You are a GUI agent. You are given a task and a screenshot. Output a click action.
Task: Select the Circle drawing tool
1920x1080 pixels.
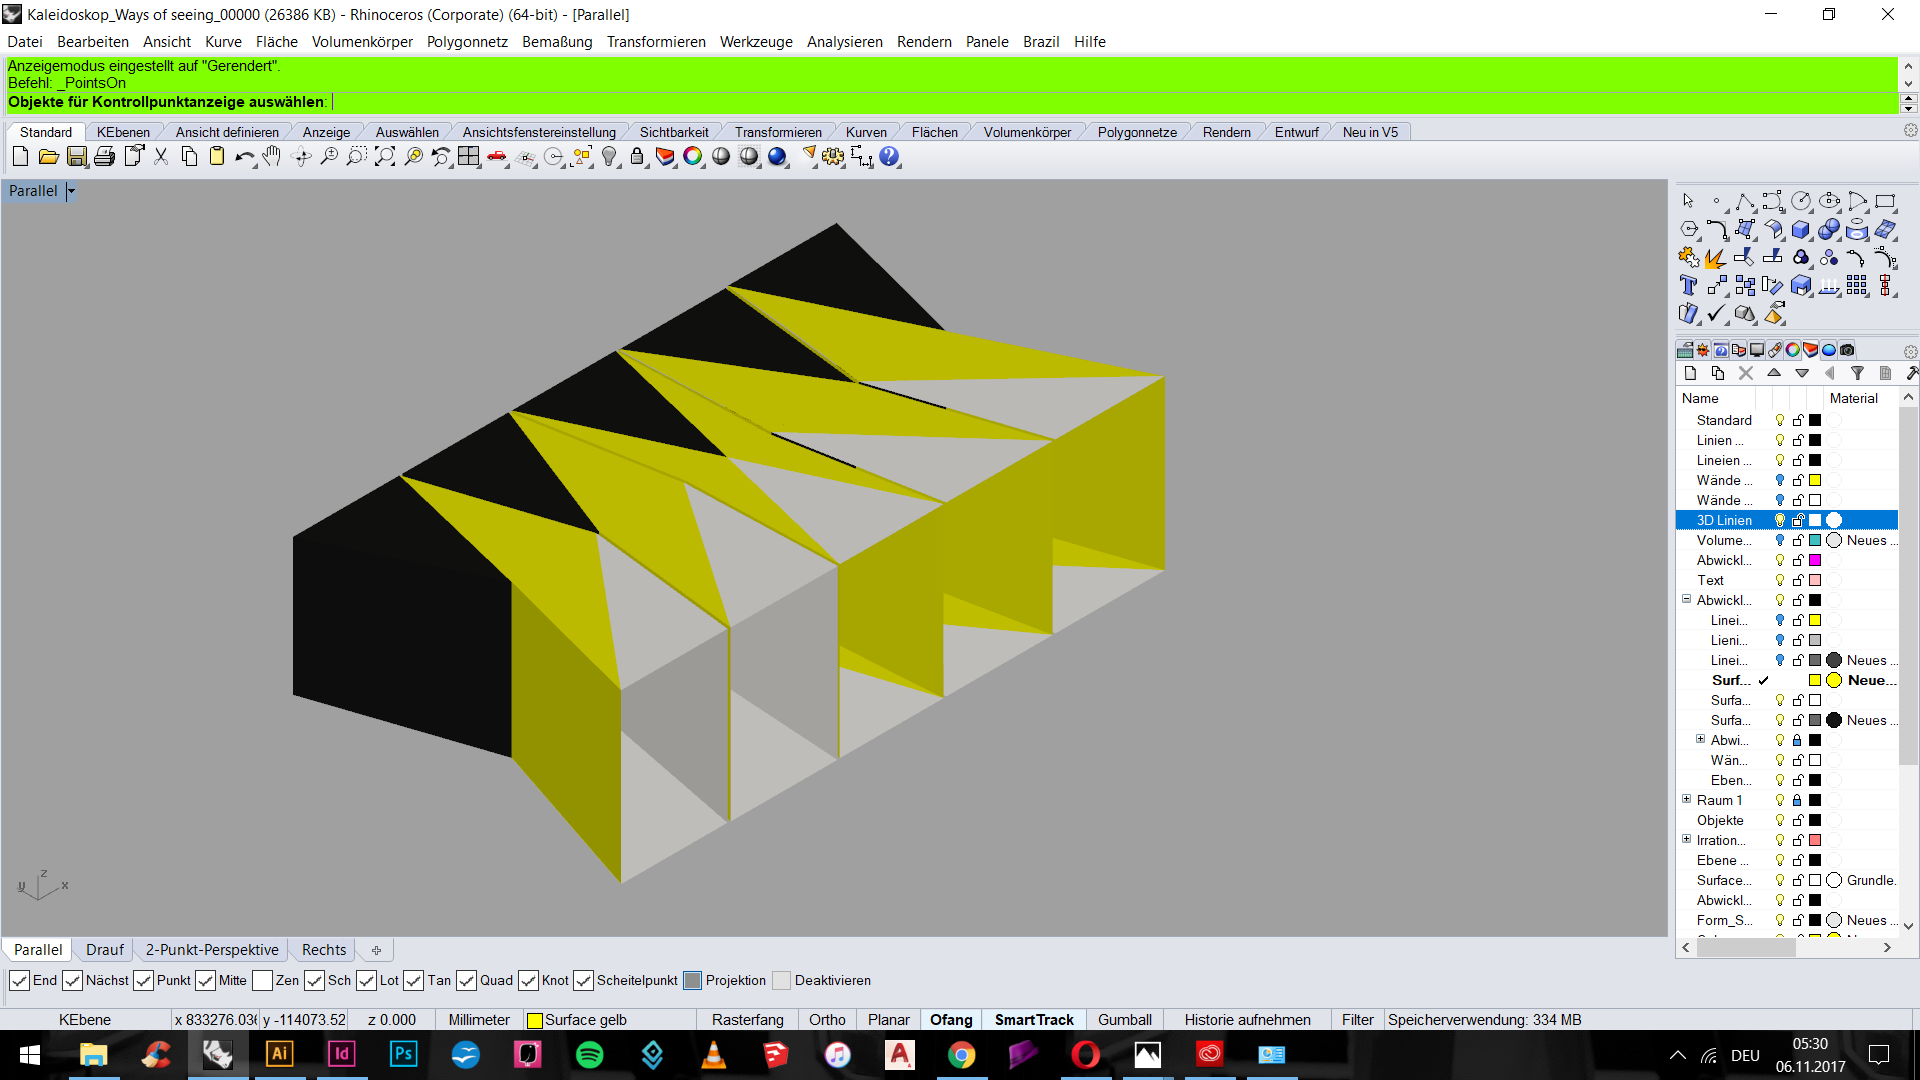pos(1800,201)
